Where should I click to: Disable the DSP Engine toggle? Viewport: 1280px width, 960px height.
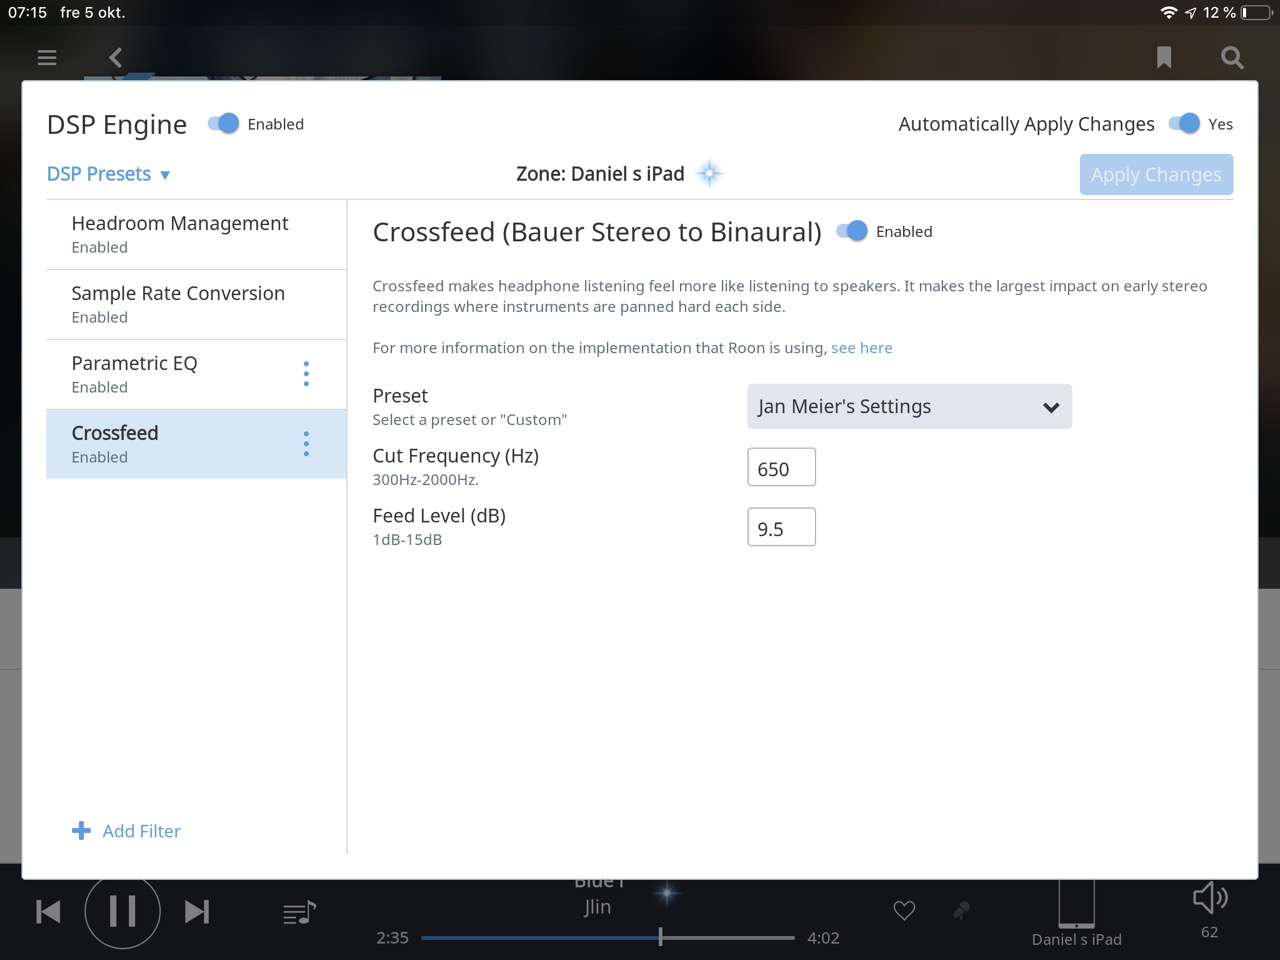pos(224,124)
